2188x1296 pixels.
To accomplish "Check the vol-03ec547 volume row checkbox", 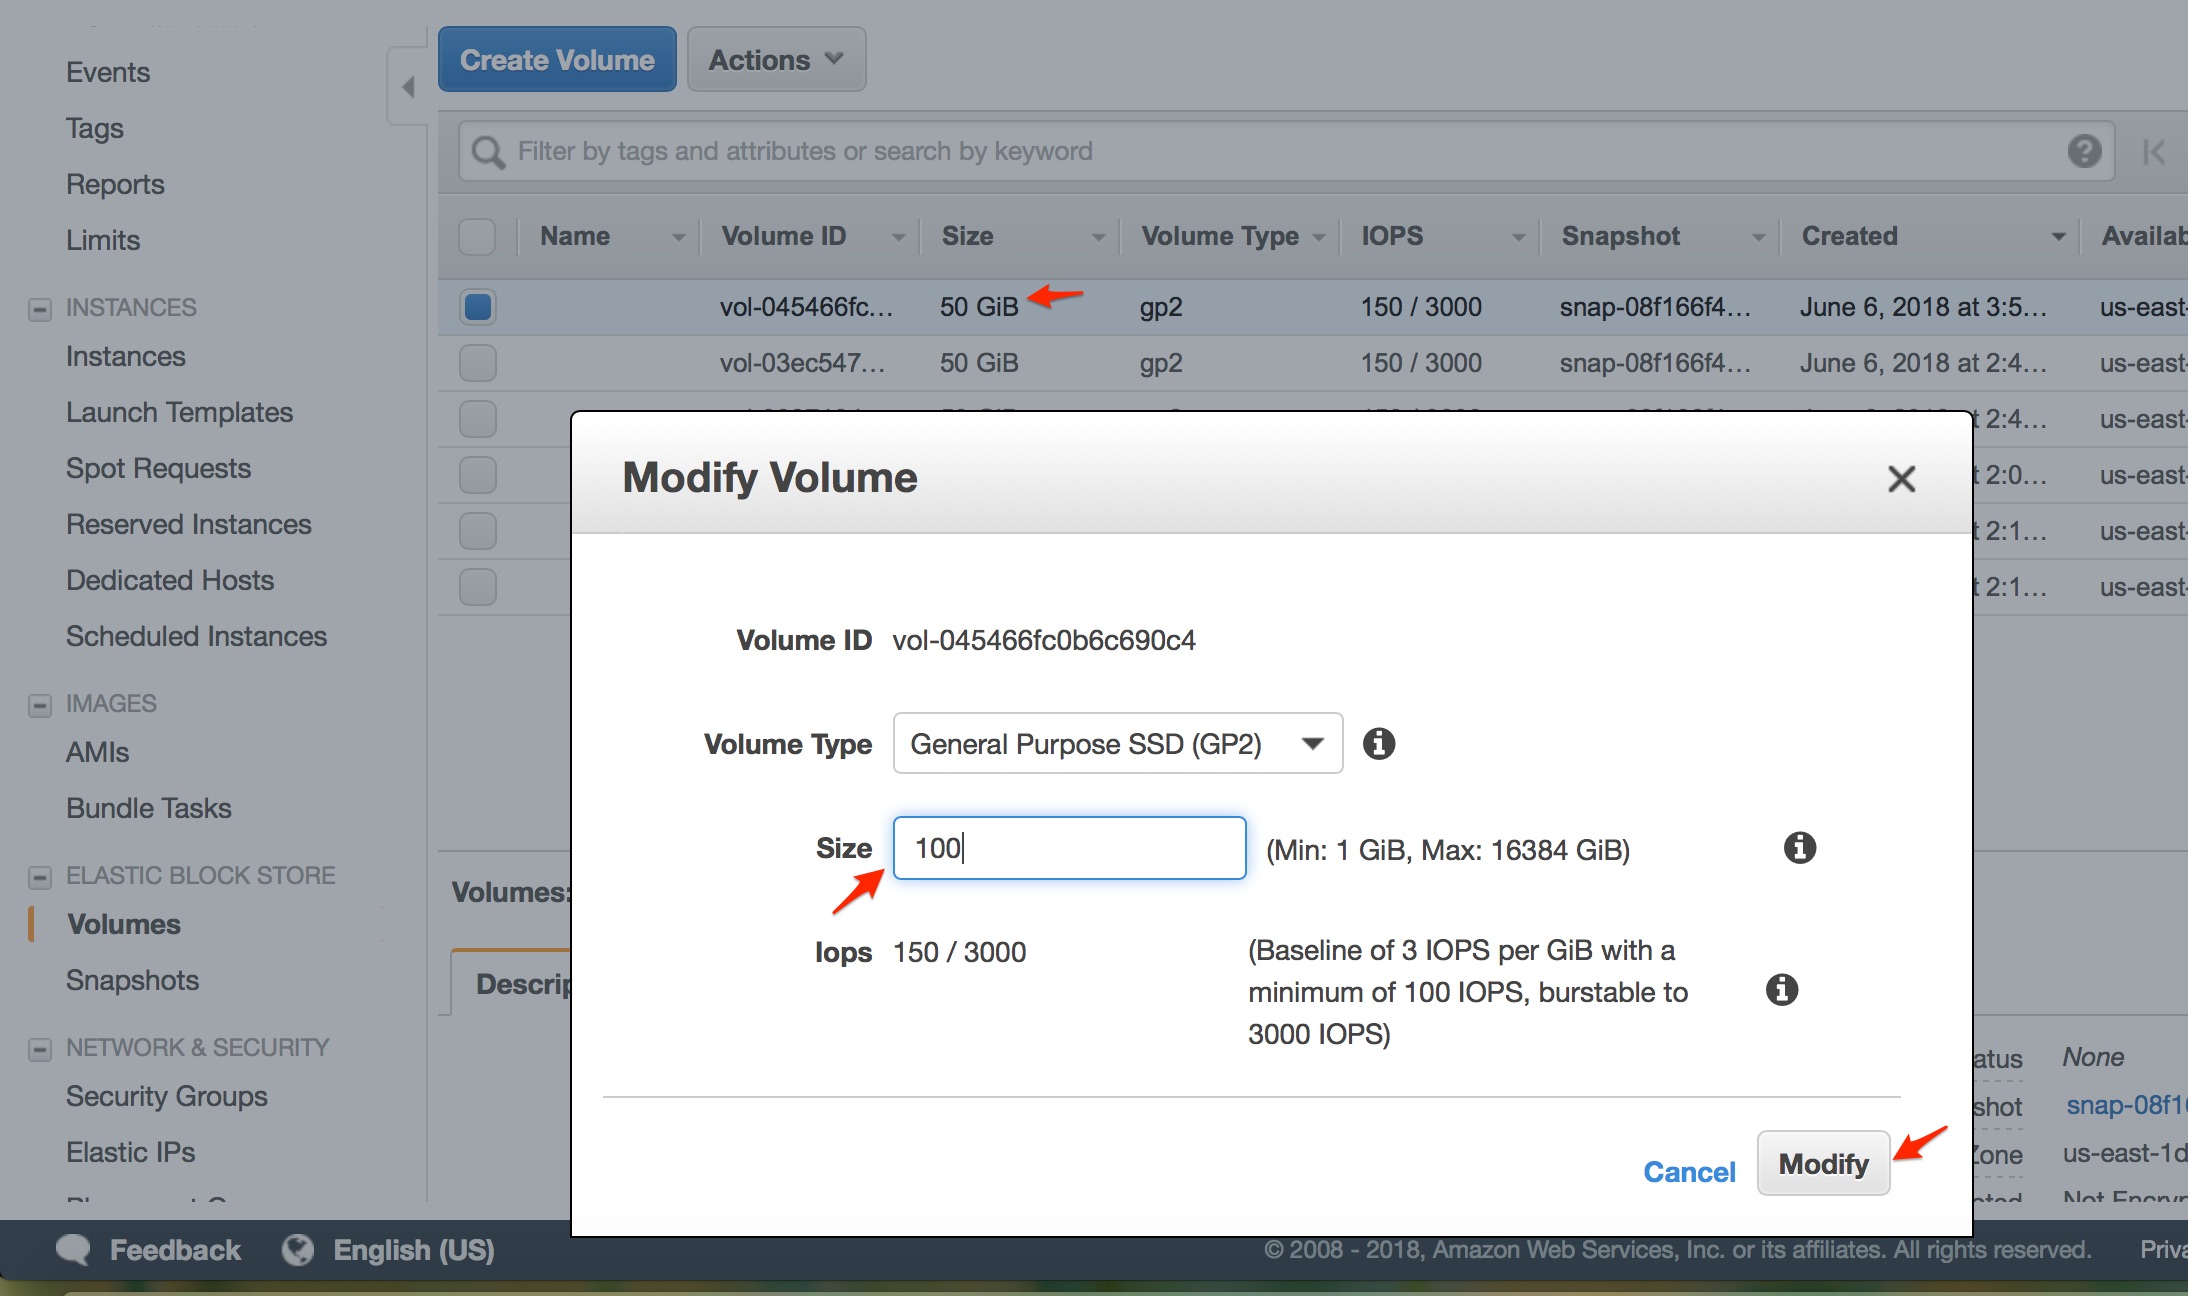I will [x=478, y=362].
